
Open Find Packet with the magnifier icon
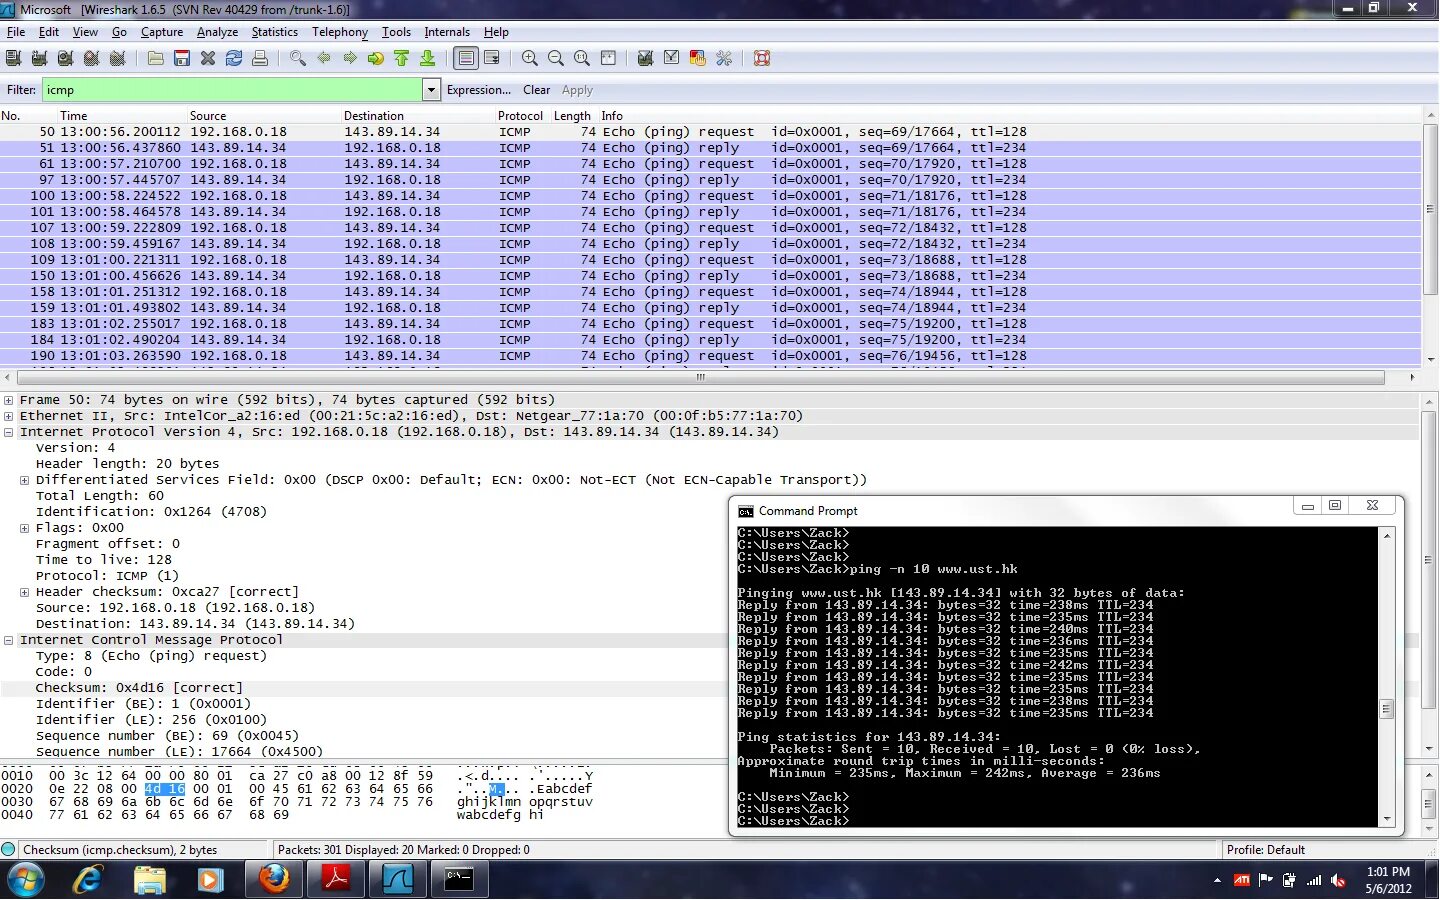click(x=298, y=58)
